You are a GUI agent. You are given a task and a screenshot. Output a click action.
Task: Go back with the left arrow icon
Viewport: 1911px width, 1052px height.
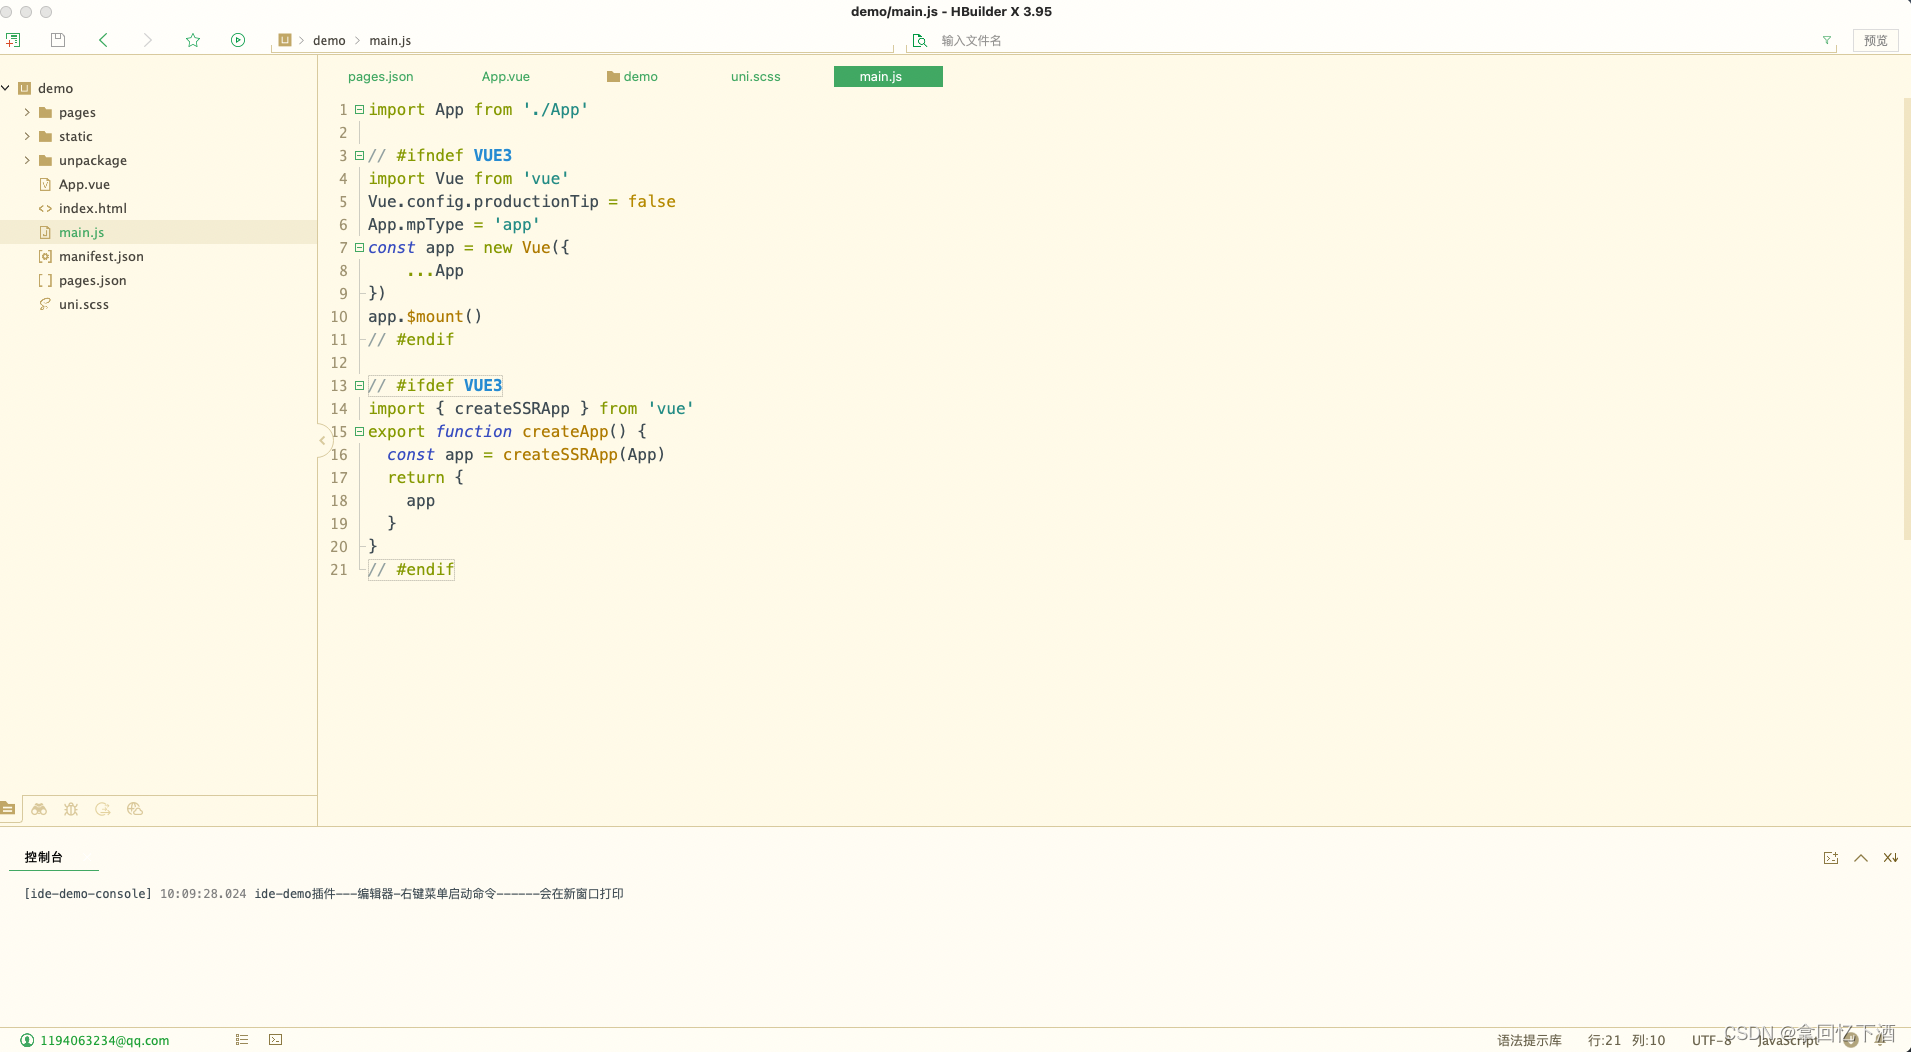103,40
